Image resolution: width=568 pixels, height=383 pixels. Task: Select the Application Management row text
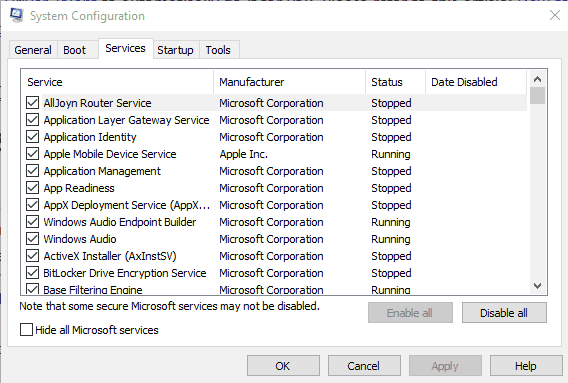102,171
